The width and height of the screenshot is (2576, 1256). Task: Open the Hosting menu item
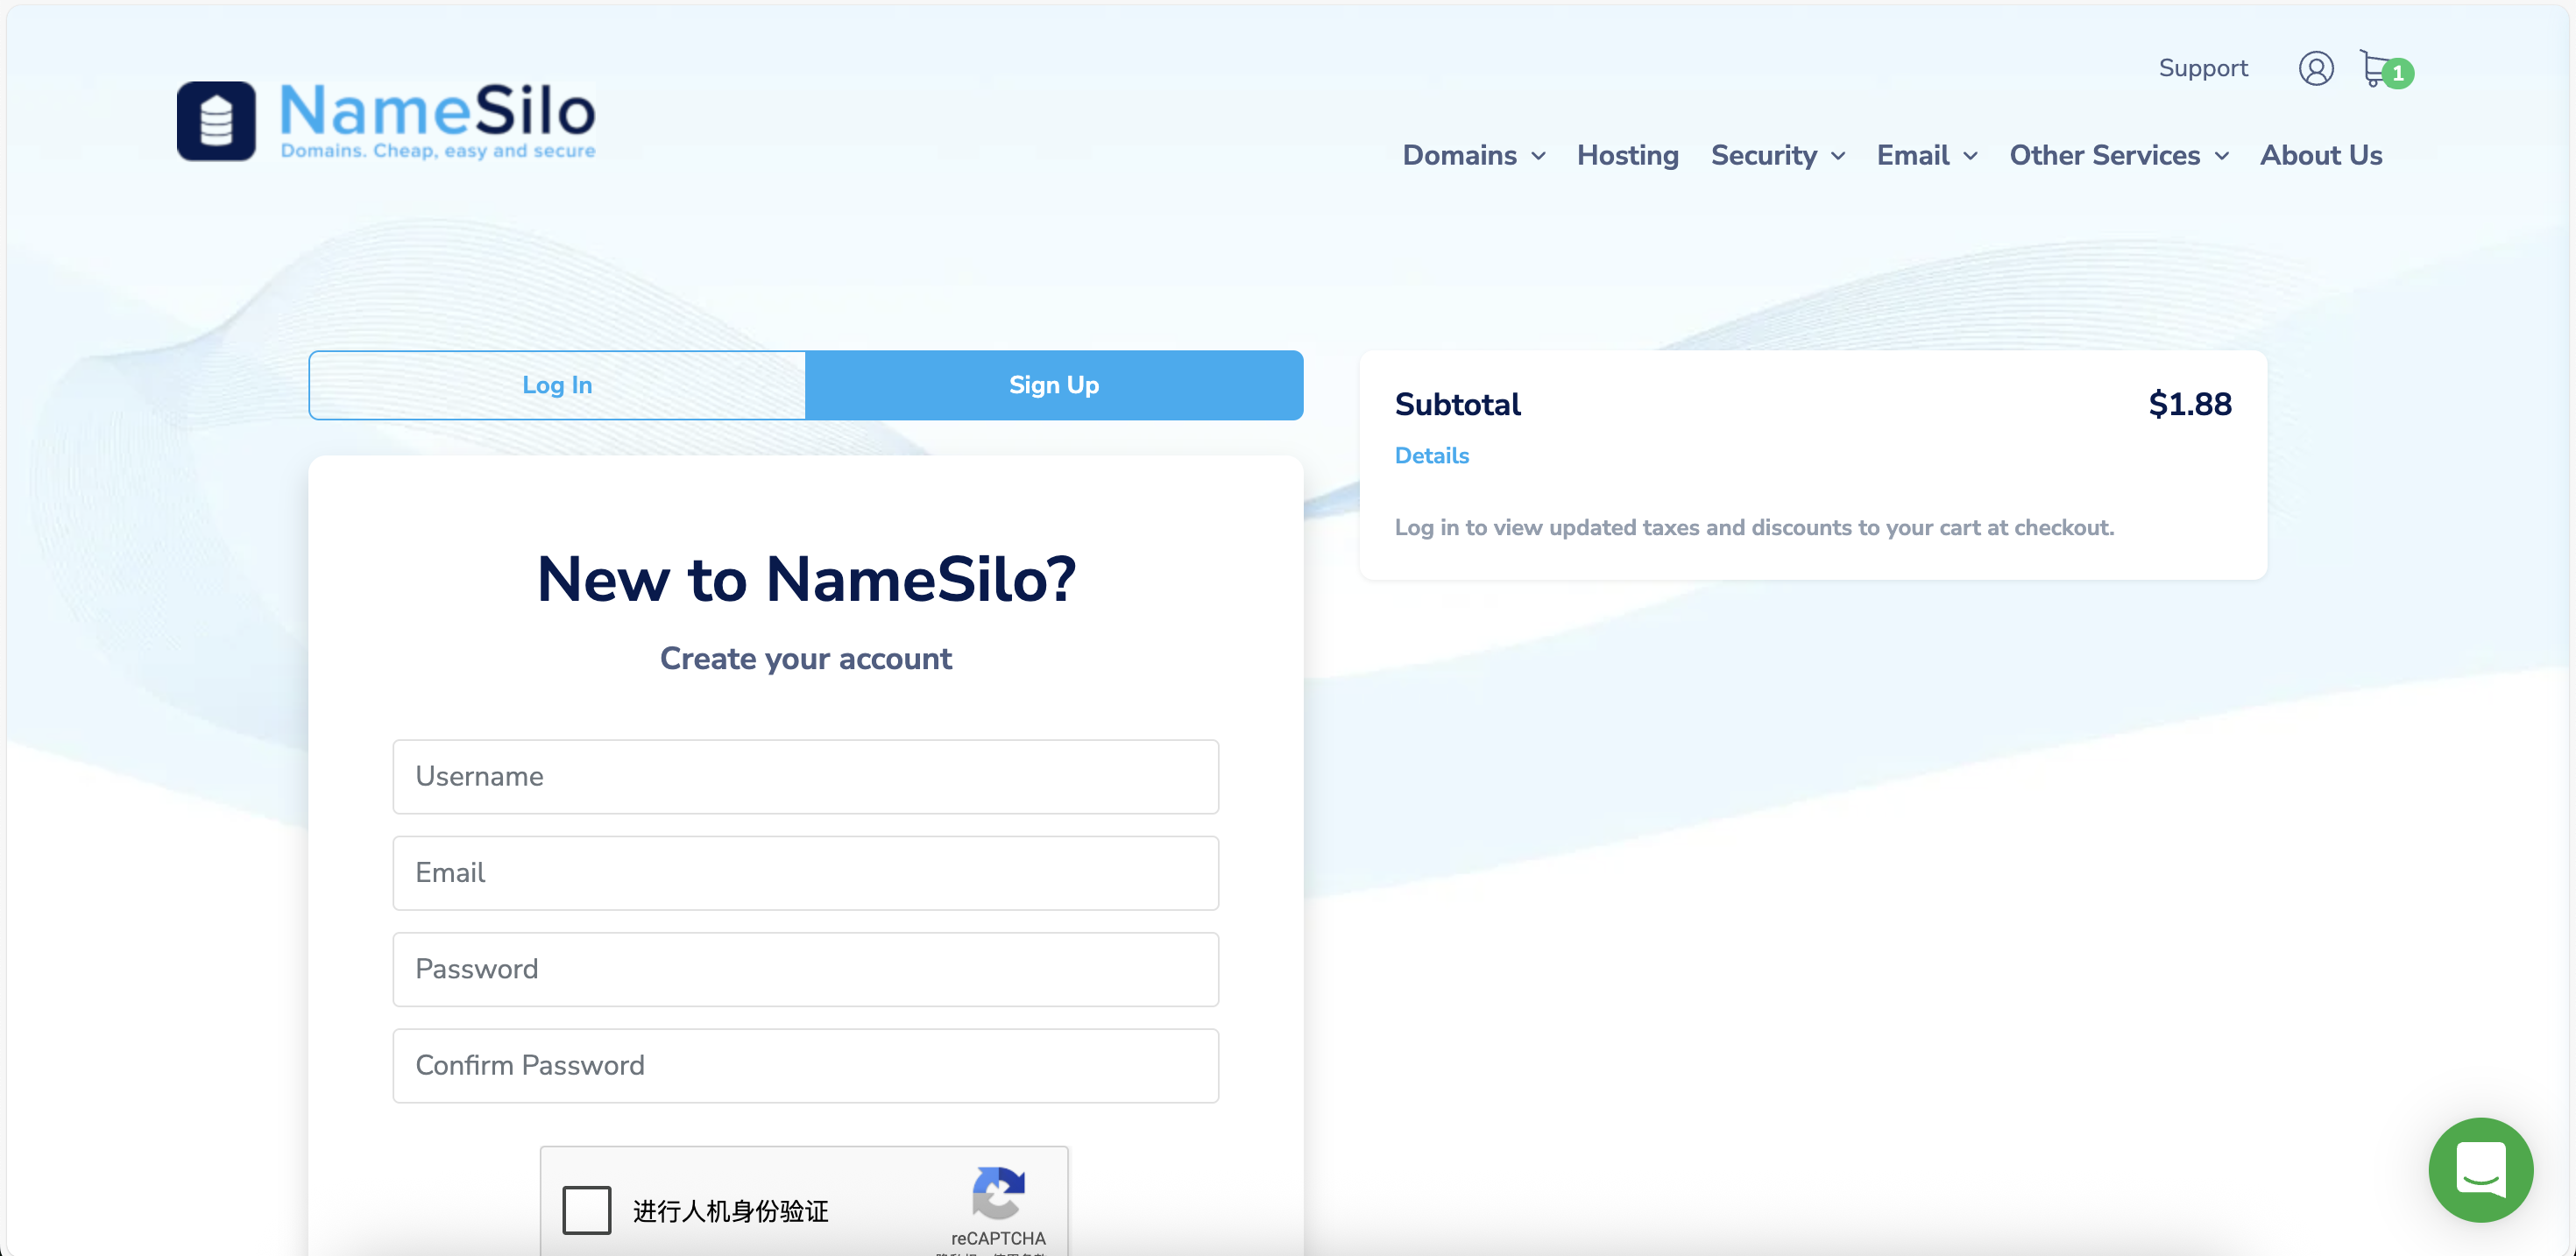tap(1627, 155)
